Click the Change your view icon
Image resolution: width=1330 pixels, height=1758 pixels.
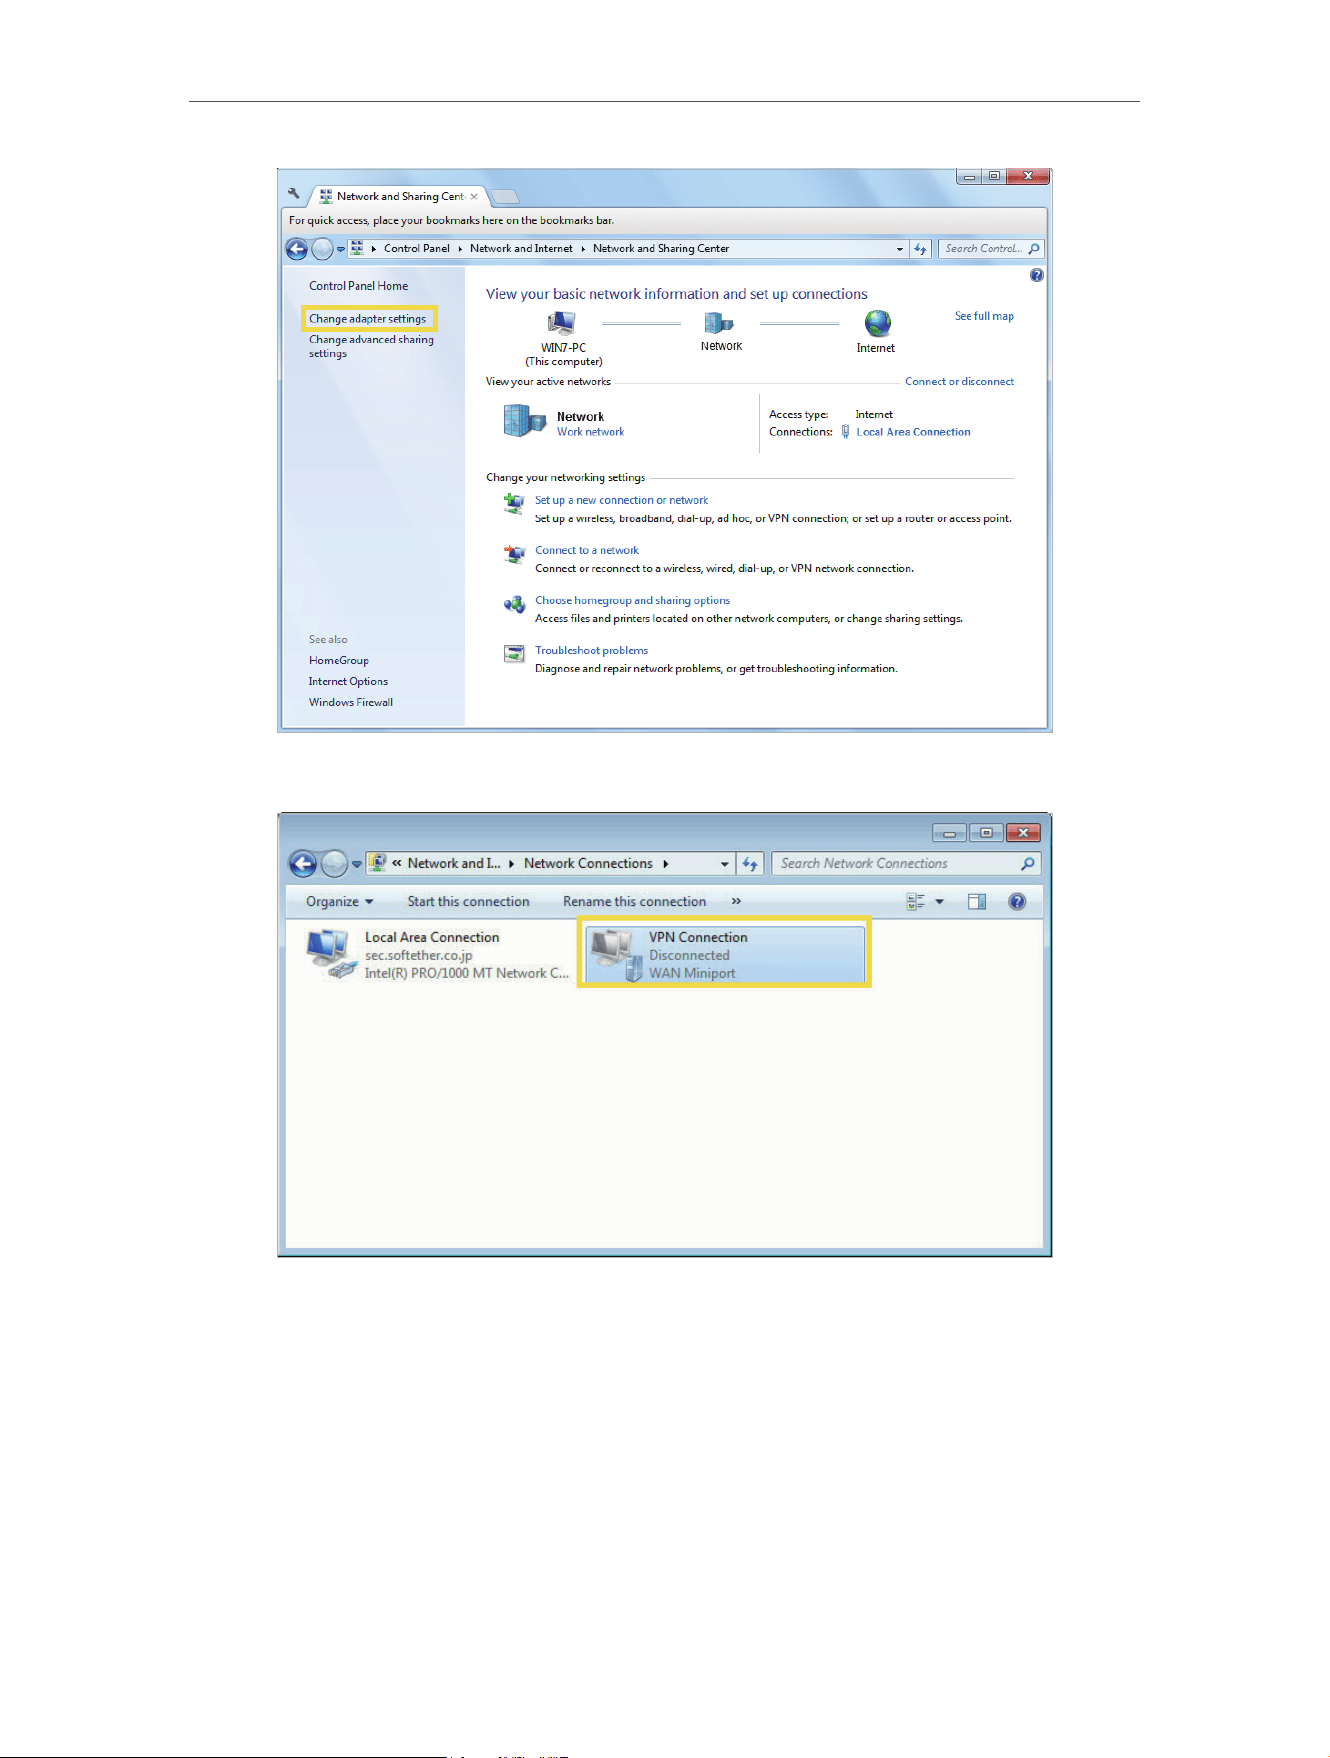[x=916, y=902]
